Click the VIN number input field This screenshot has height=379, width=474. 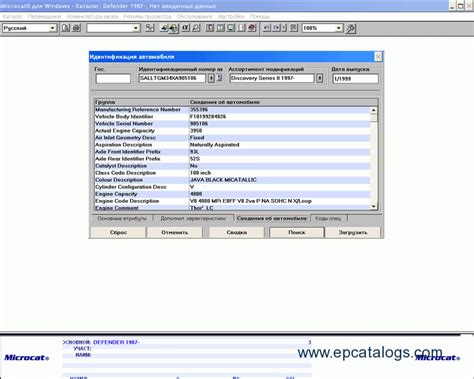pyautogui.click(x=172, y=78)
